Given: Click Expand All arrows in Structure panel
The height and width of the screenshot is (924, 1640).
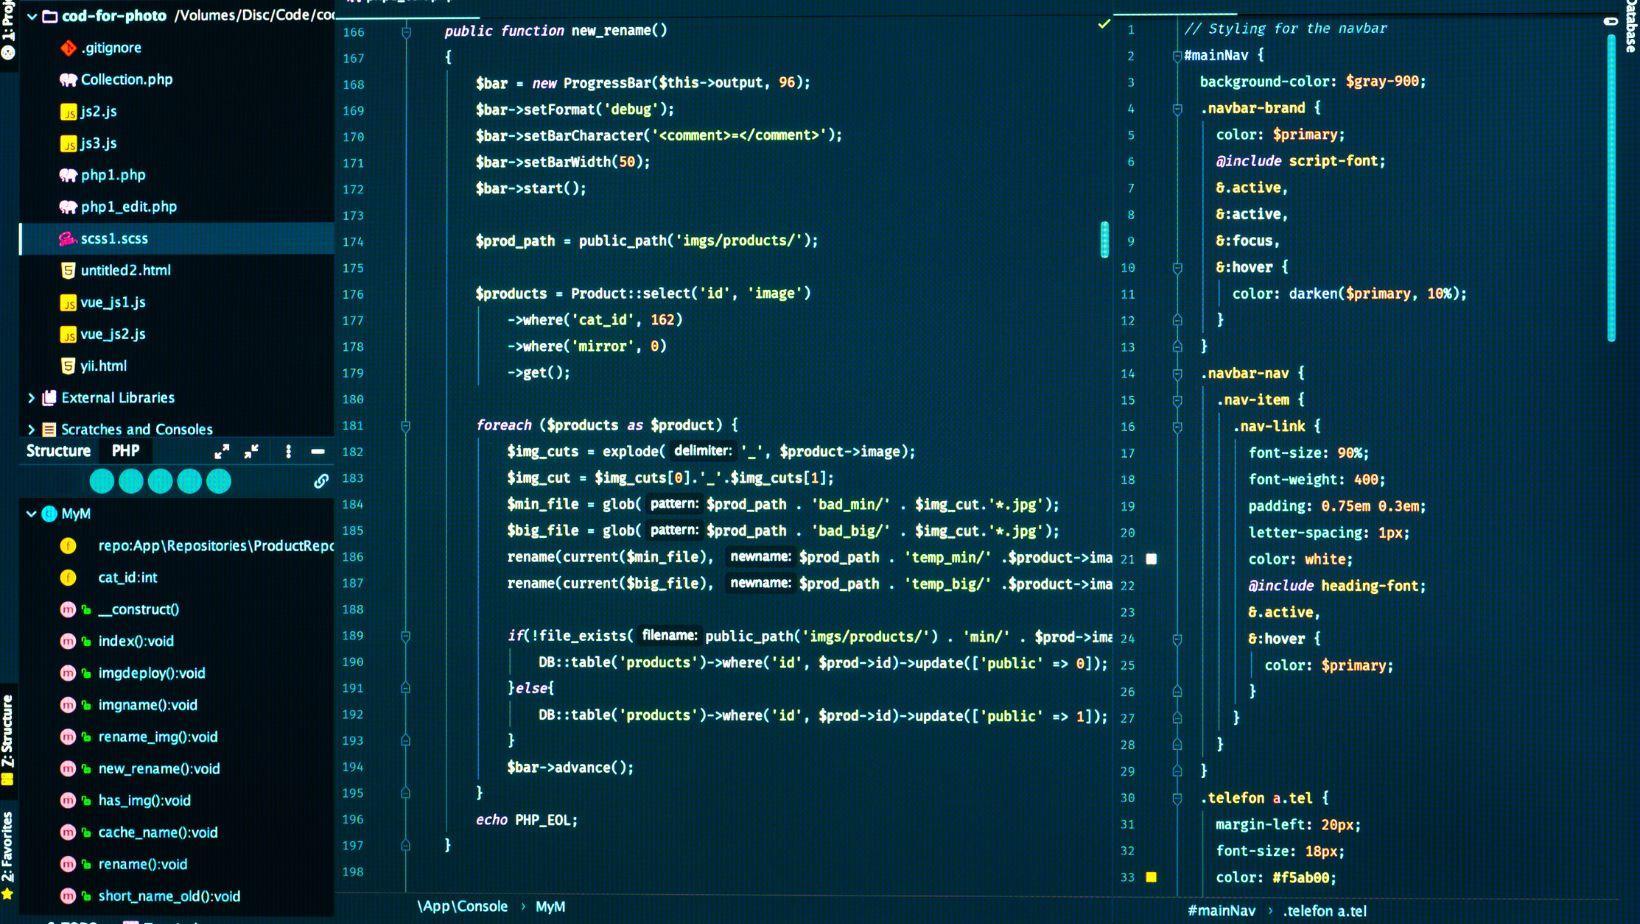Looking at the screenshot, I should [x=222, y=452].
